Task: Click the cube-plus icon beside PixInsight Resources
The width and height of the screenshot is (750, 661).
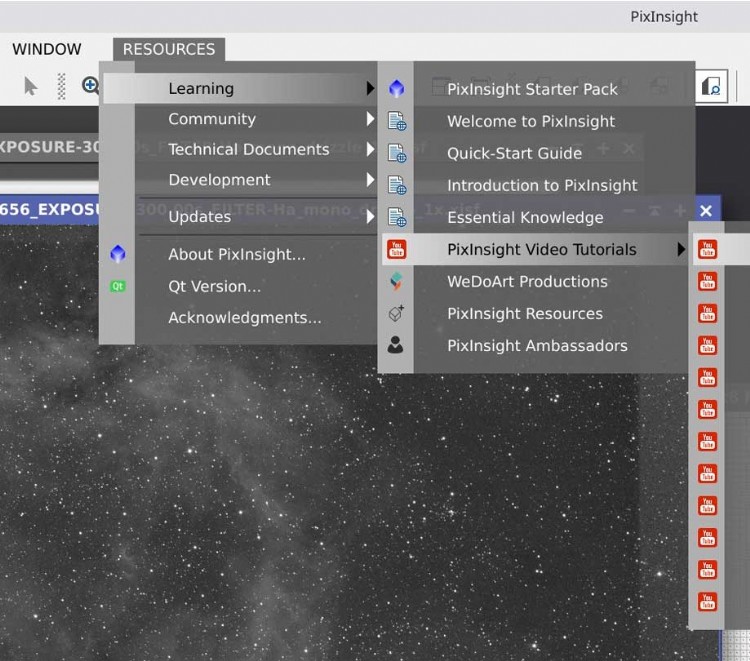Action: [x=396, y=313]
